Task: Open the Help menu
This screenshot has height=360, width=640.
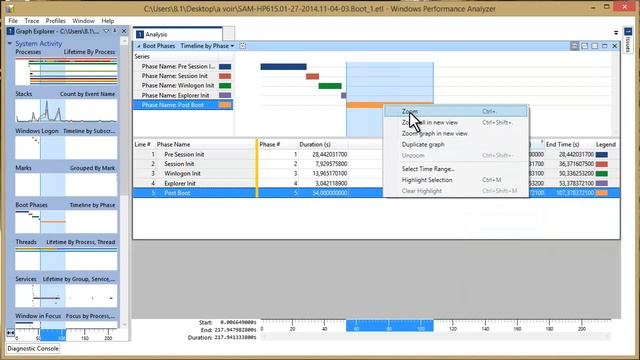Action: [108, 21]
